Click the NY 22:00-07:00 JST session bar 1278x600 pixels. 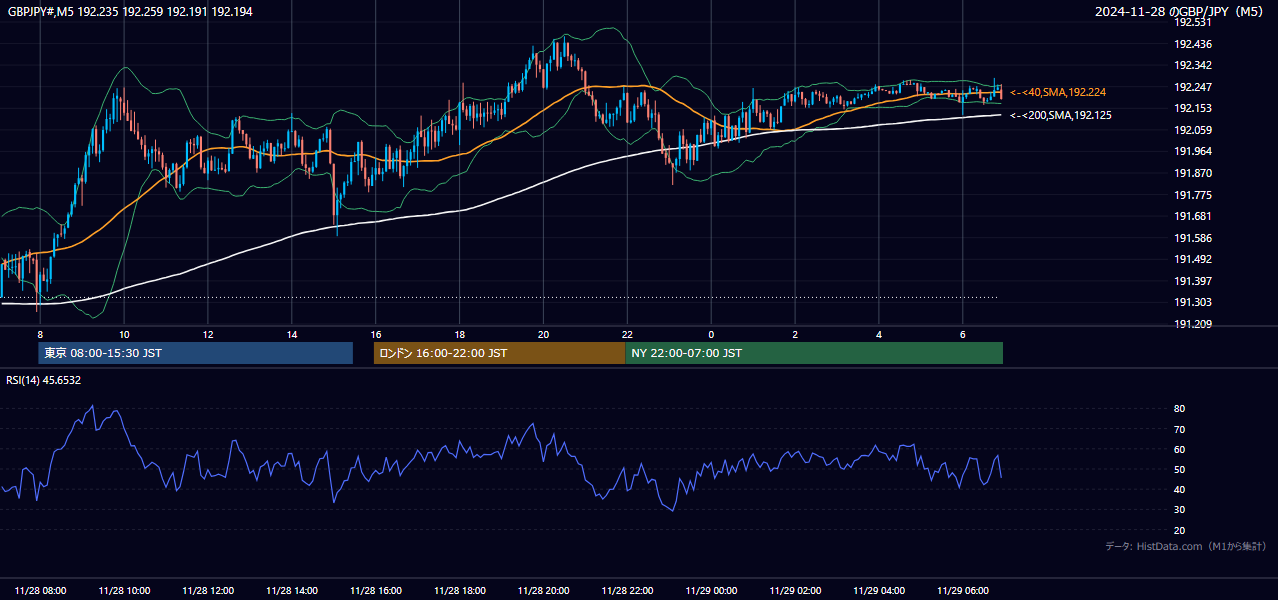pos(814,353)
